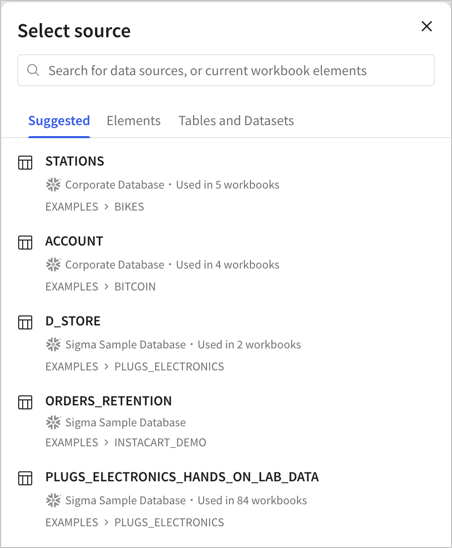Click the BIKES path segment
Image resolution: width=452 pixels, height=548 pixels.
[x=129, y=207]
